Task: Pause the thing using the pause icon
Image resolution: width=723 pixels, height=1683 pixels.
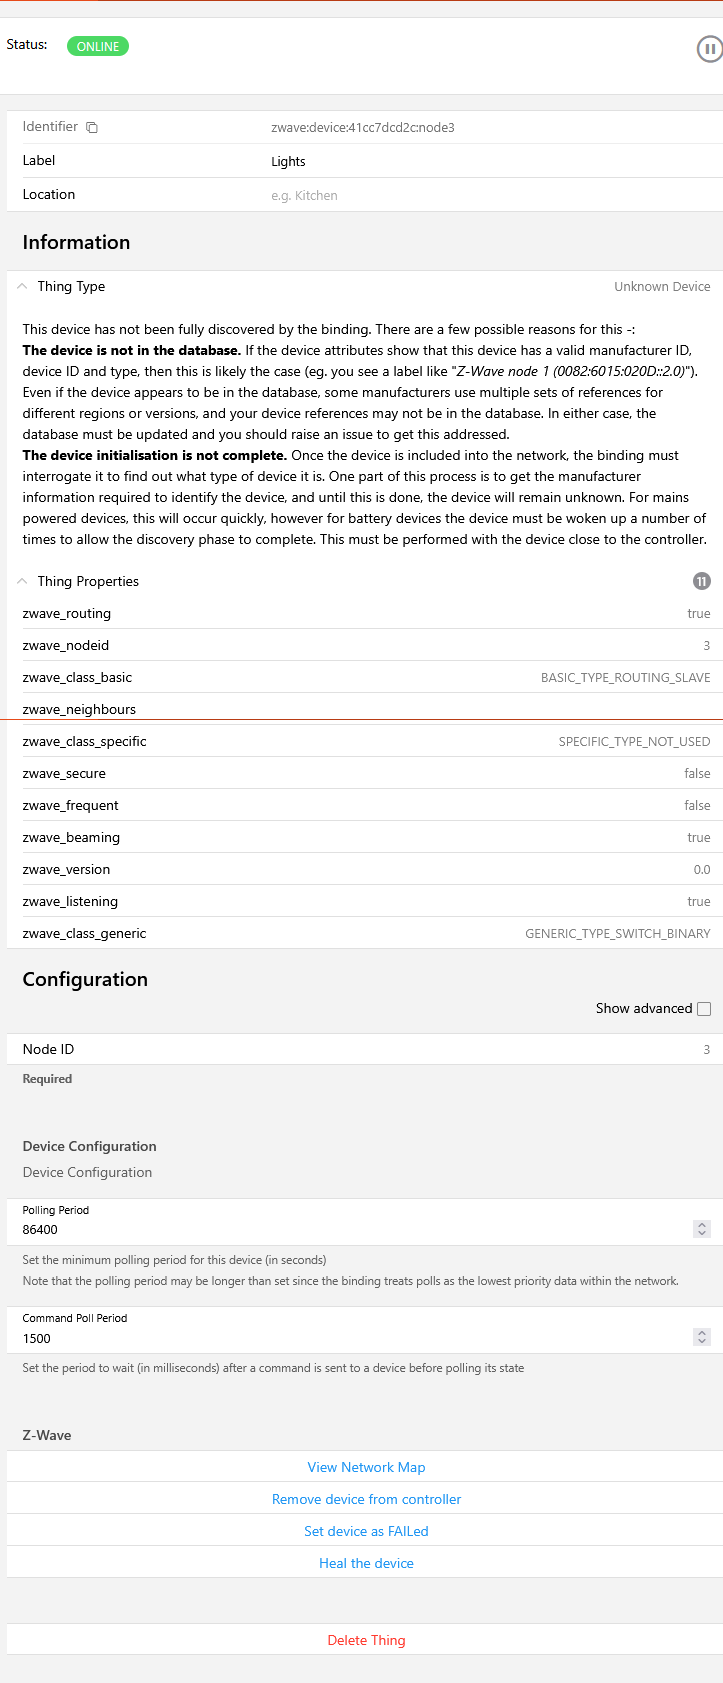Action: point(709,49)
